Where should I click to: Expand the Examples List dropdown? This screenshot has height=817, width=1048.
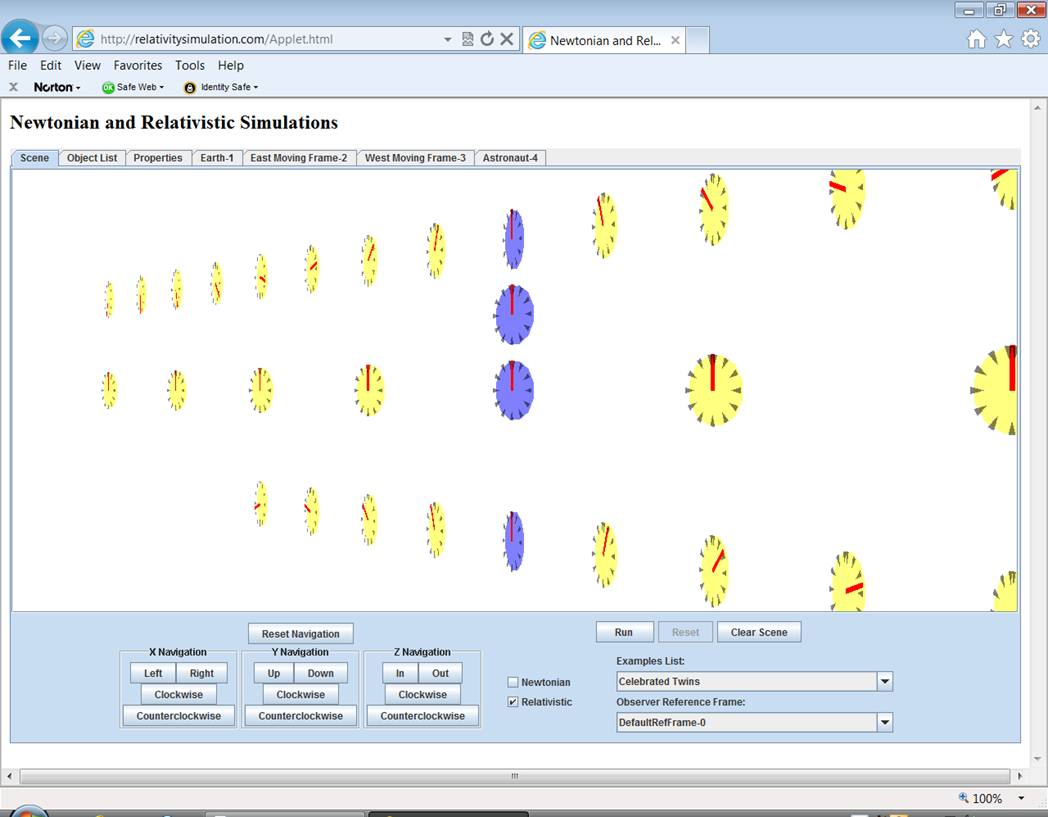[x=884, y=682]
